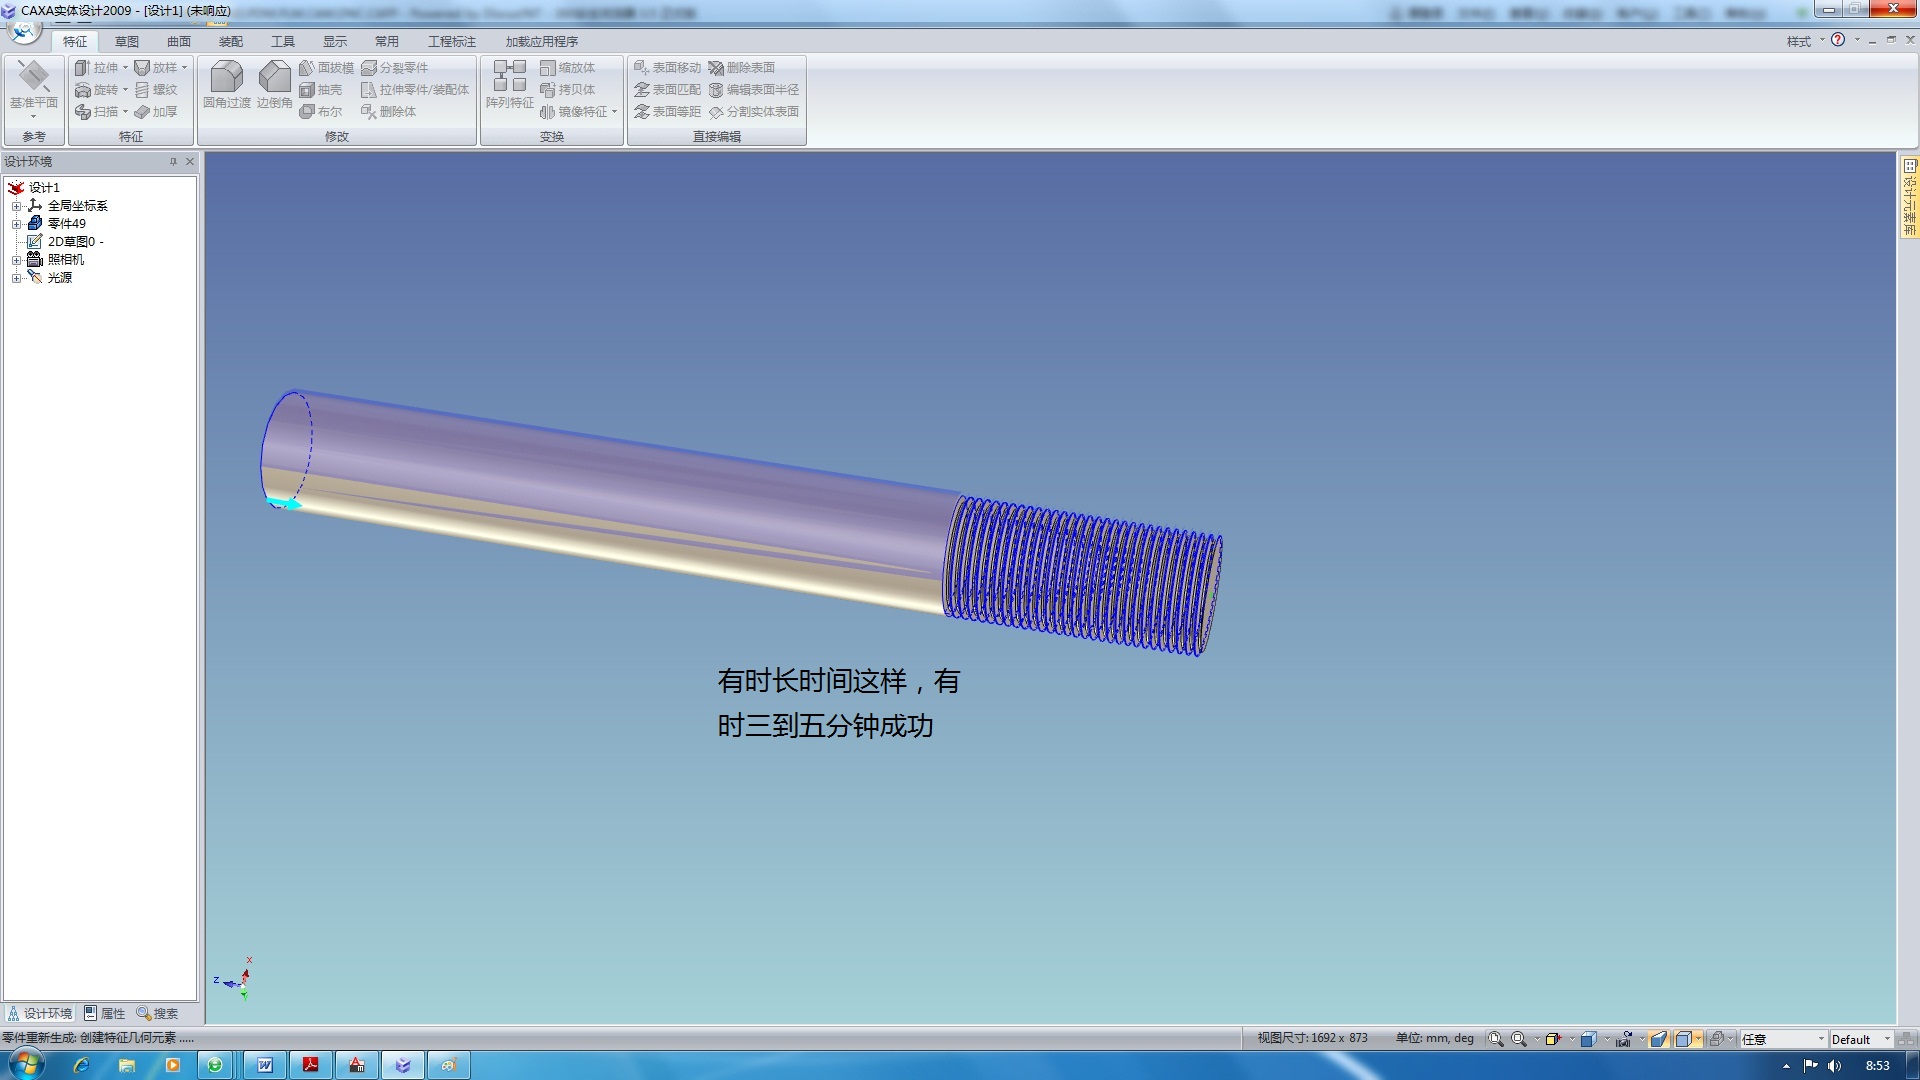1920x1080 pixels.
Task: Open the 旋转 dropdown arrow
Action: 125,89
